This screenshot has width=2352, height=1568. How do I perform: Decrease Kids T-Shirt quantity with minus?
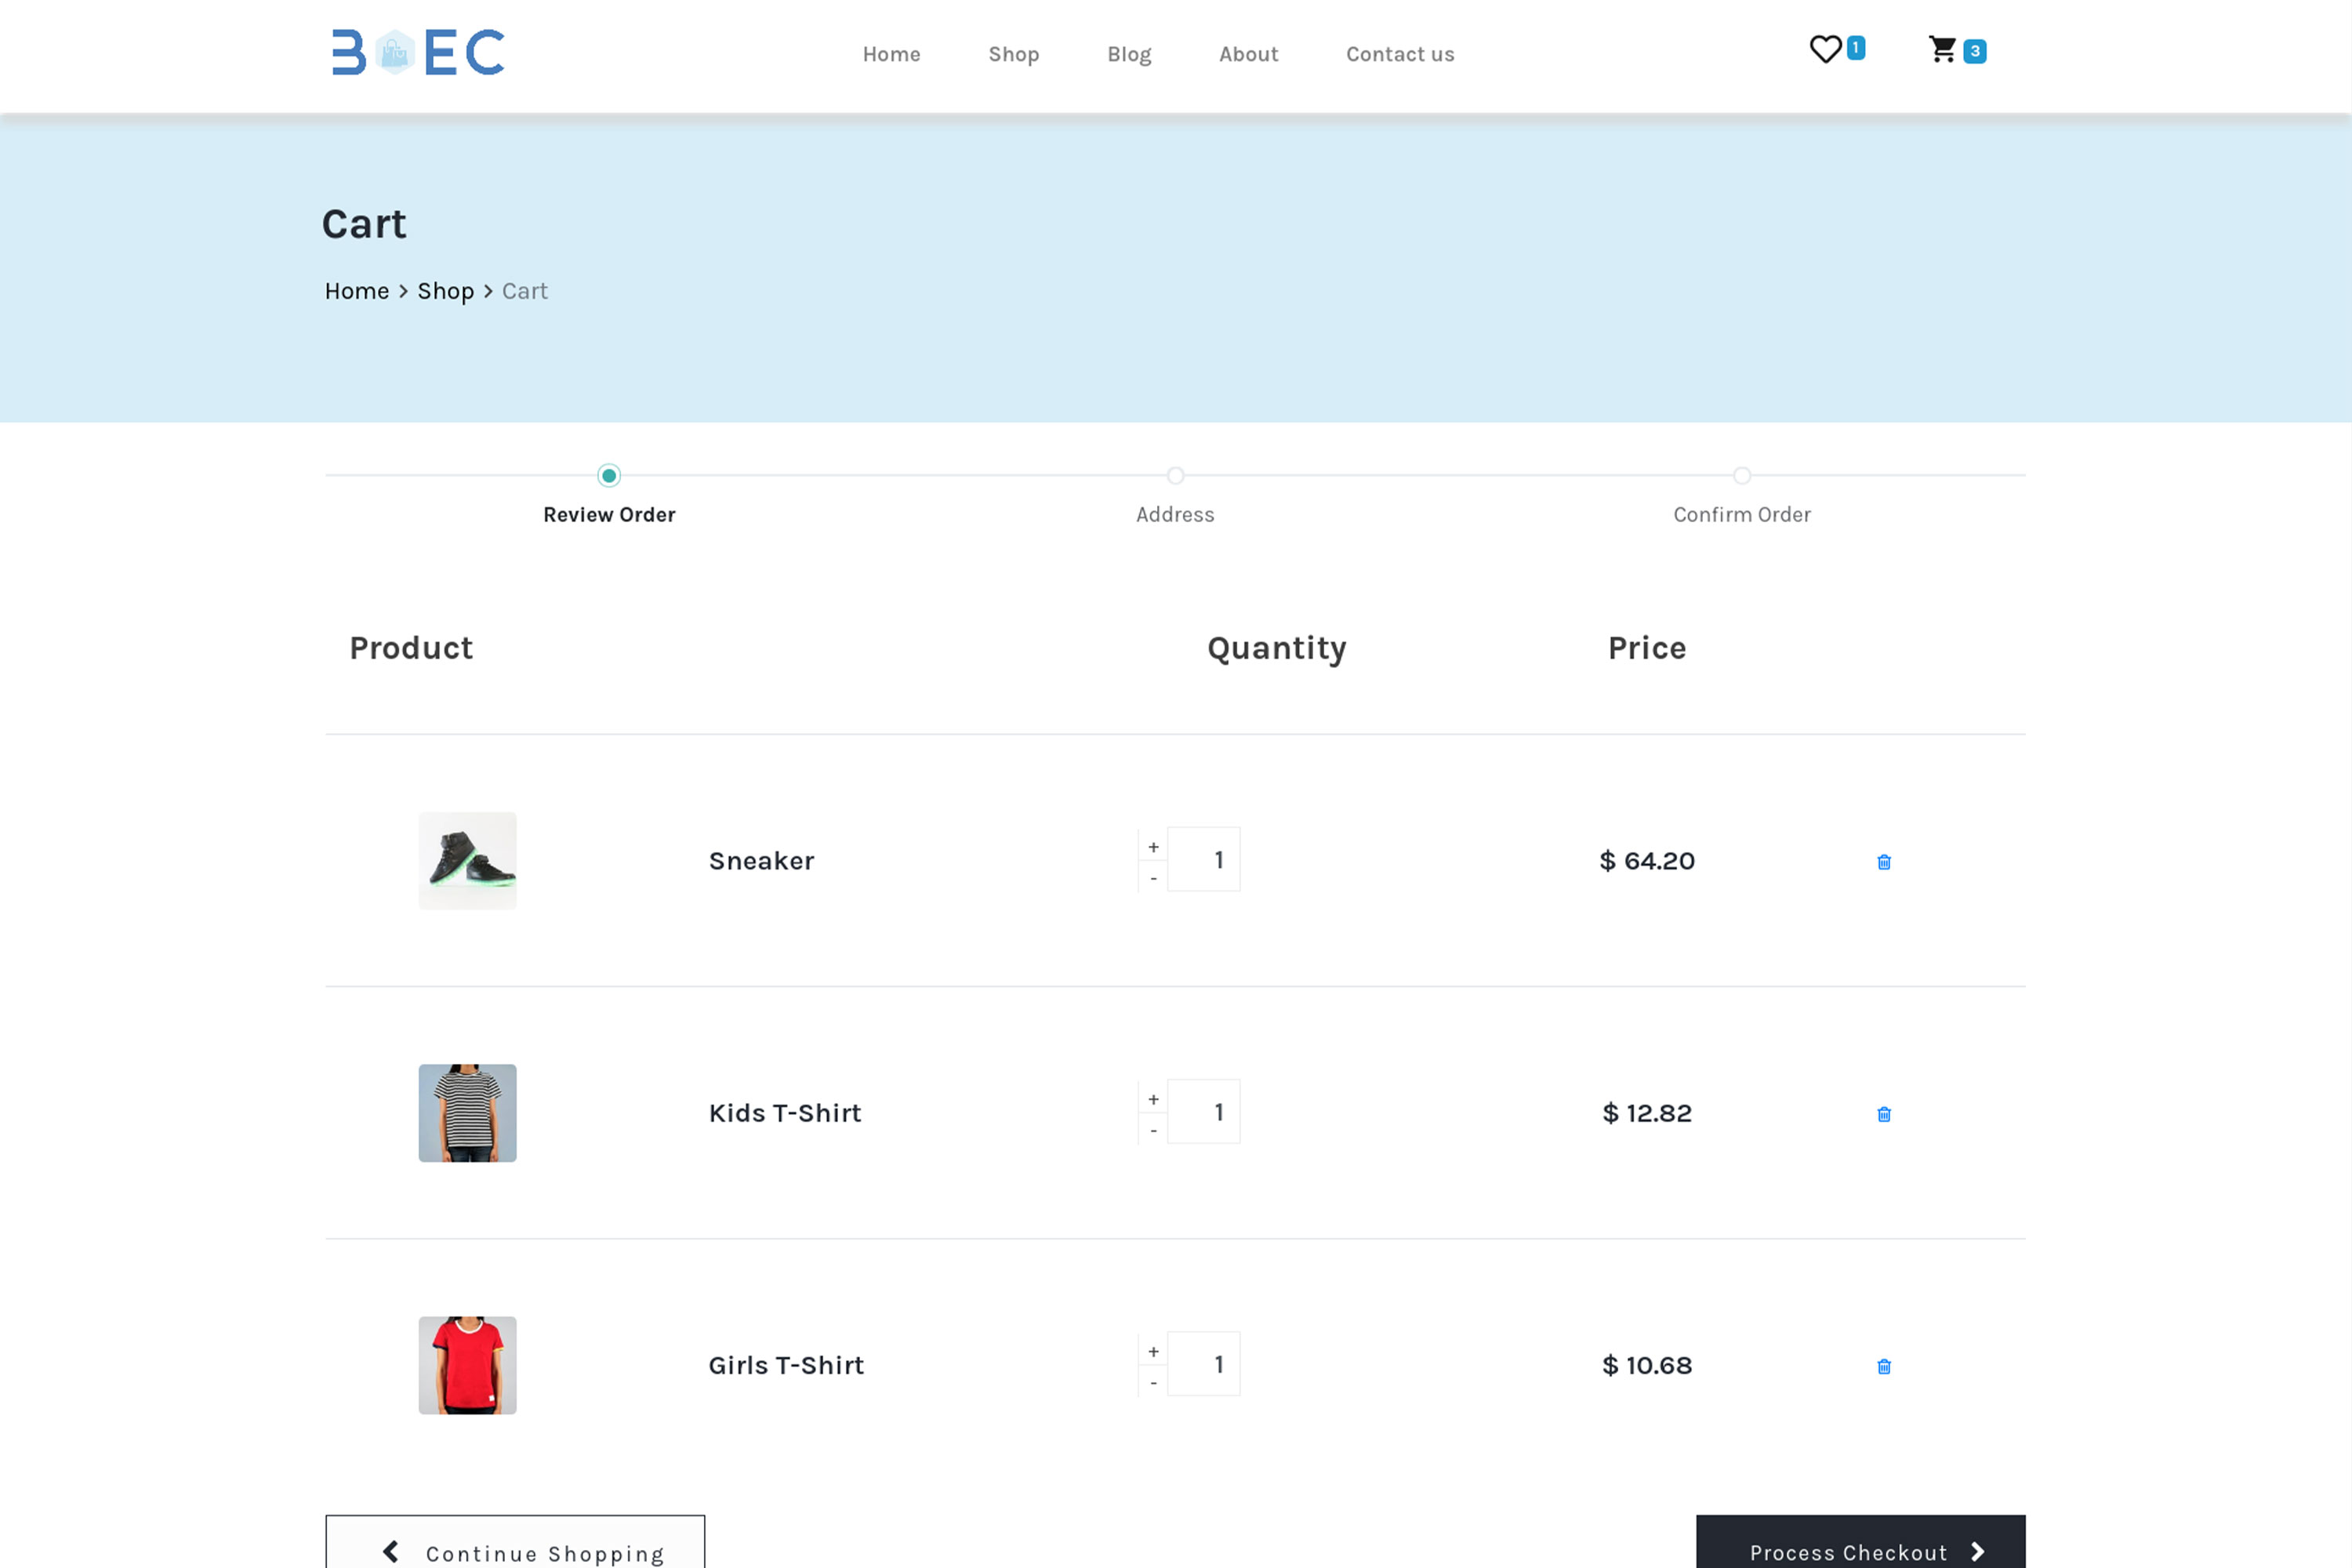click(x=1153, y=1130)
